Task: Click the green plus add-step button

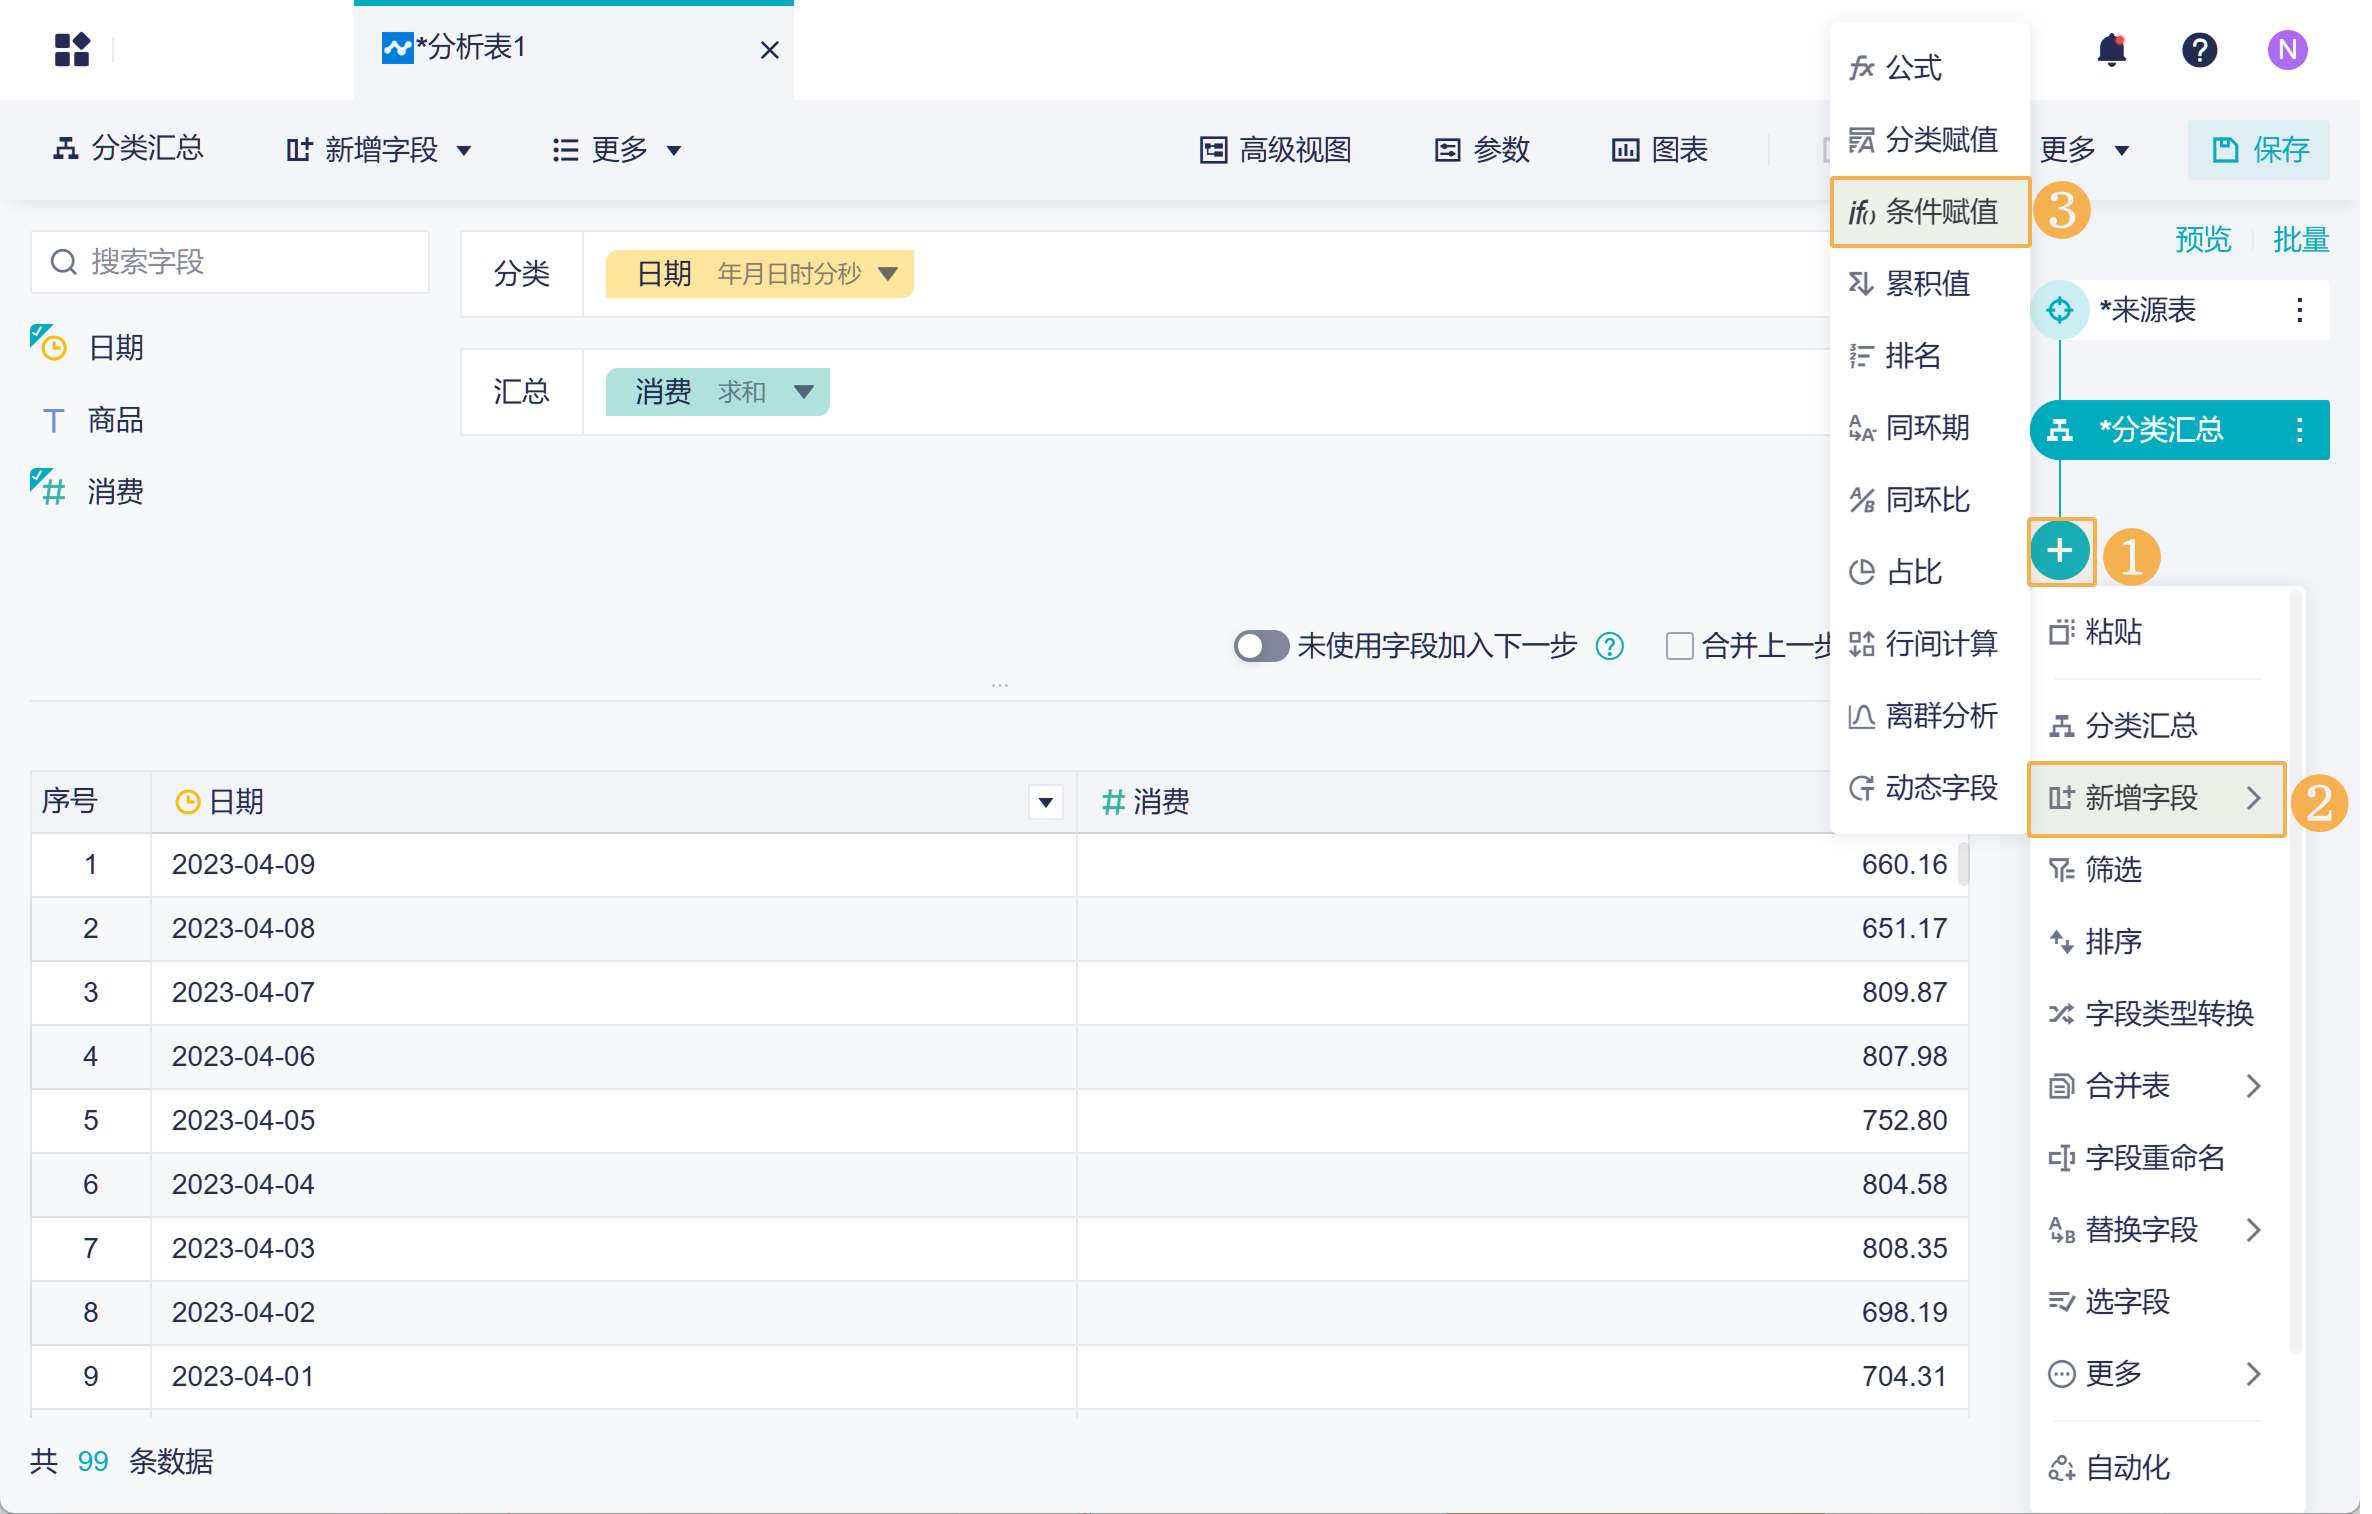Action: 2059,551
